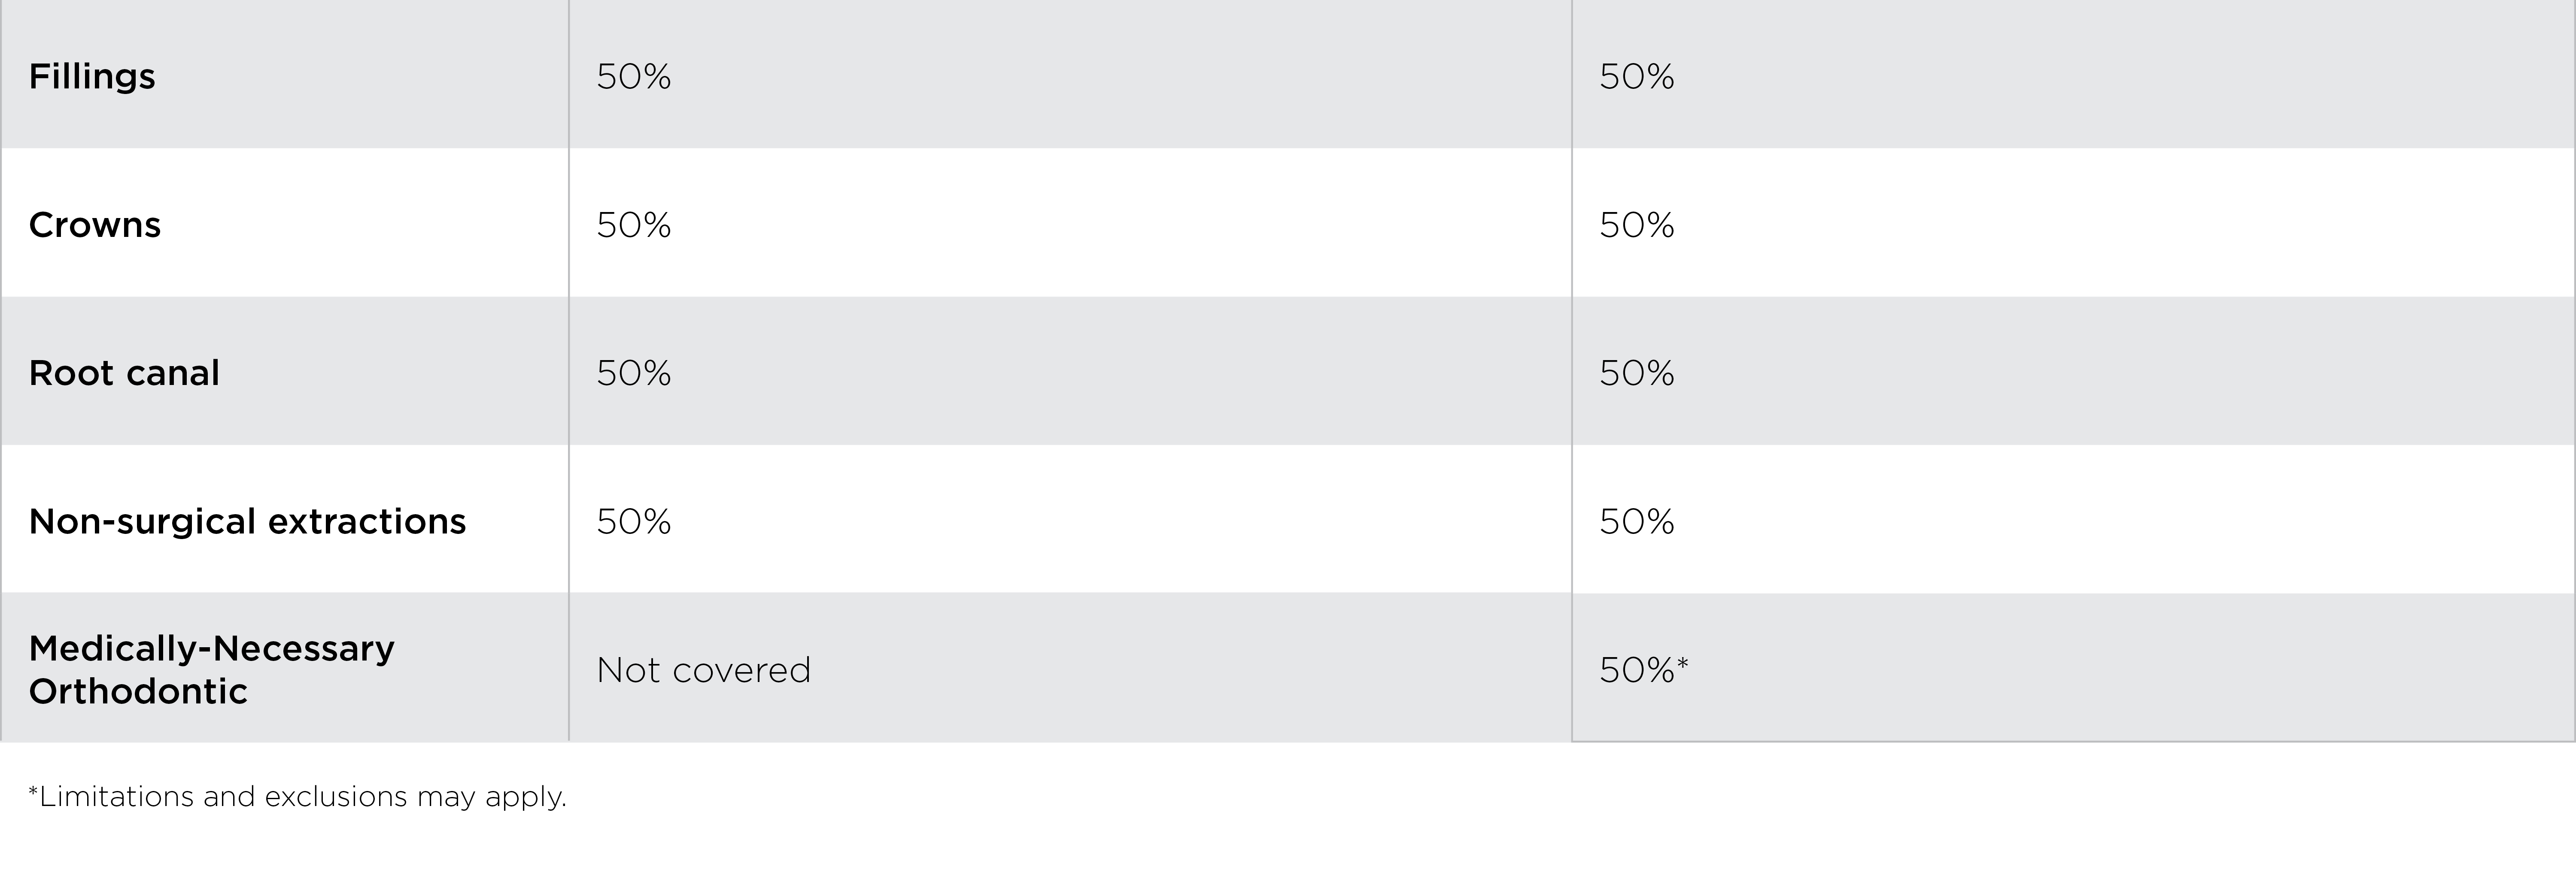Click the 'Medically-Necessary' text line

tap(212, 649)
